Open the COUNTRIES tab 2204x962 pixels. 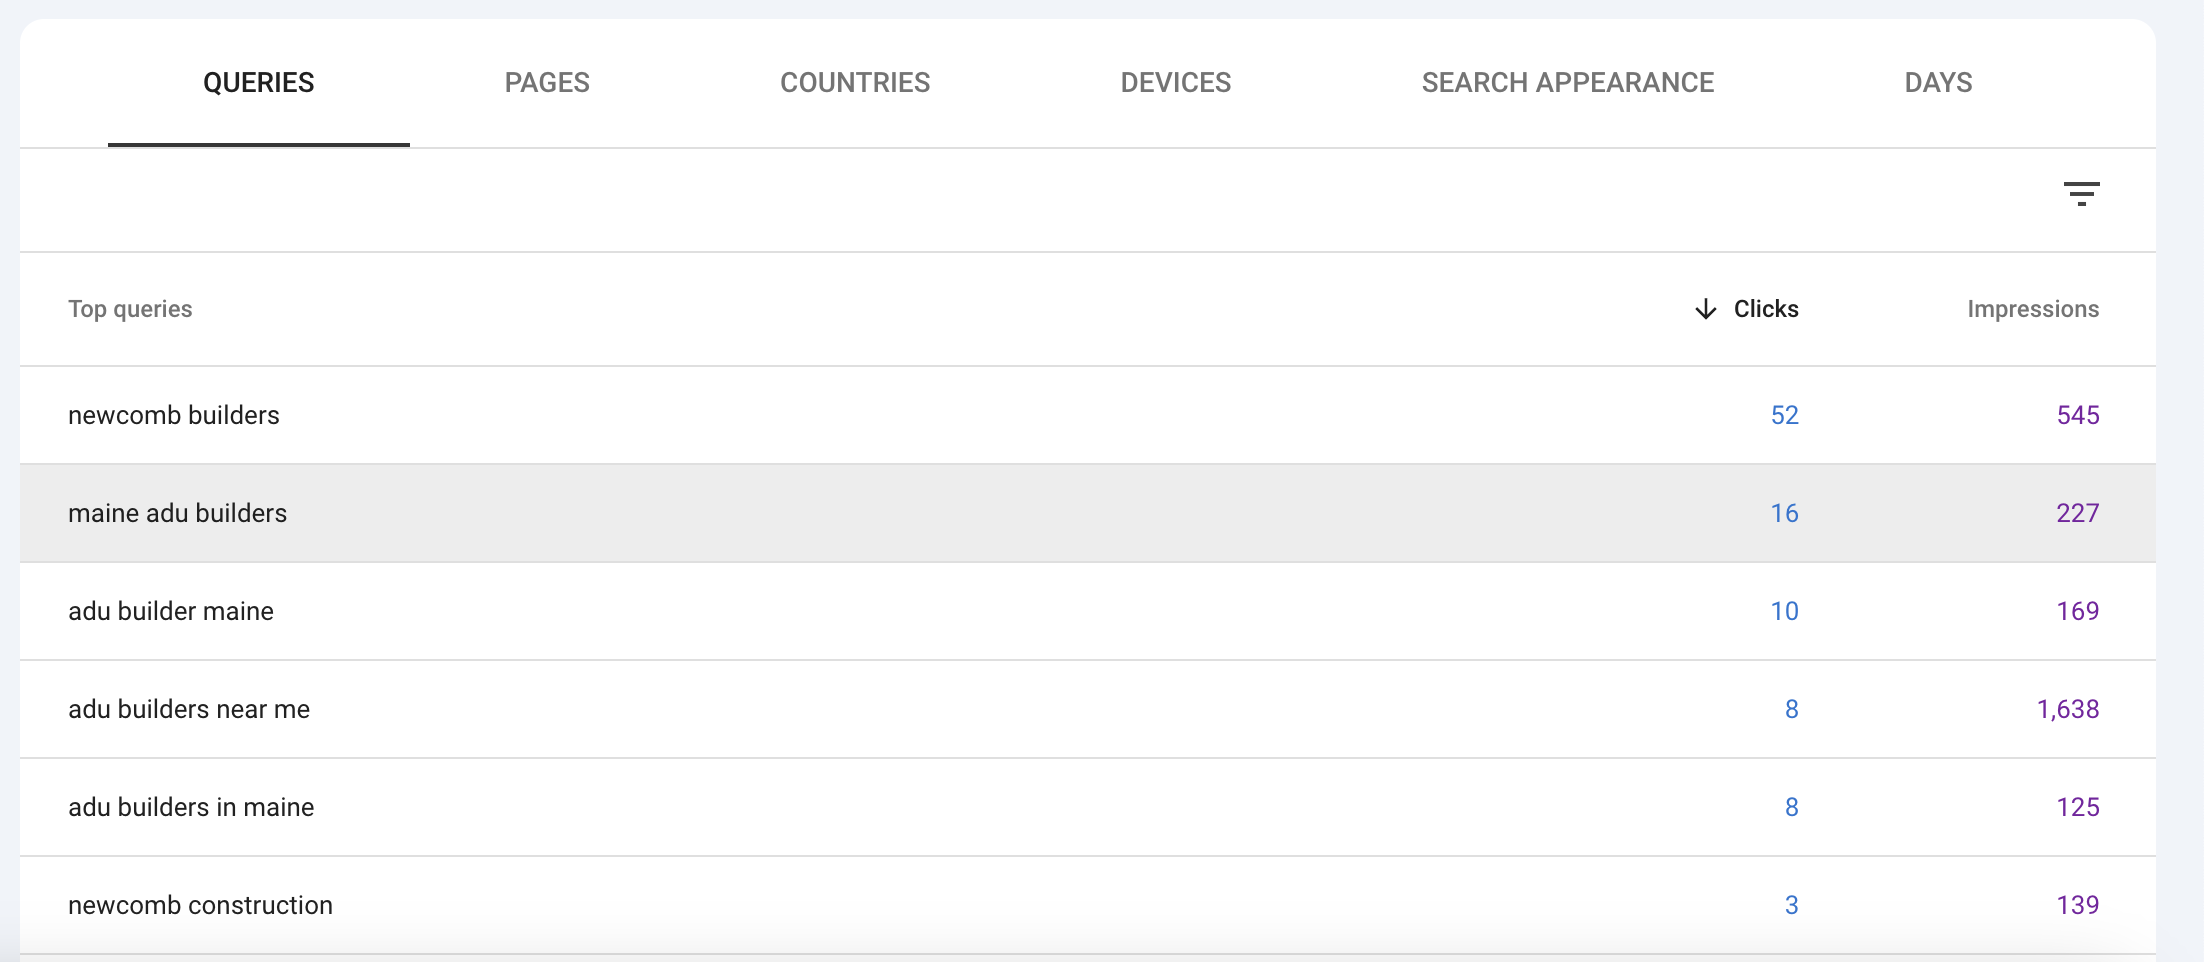[x=856, y=83]
